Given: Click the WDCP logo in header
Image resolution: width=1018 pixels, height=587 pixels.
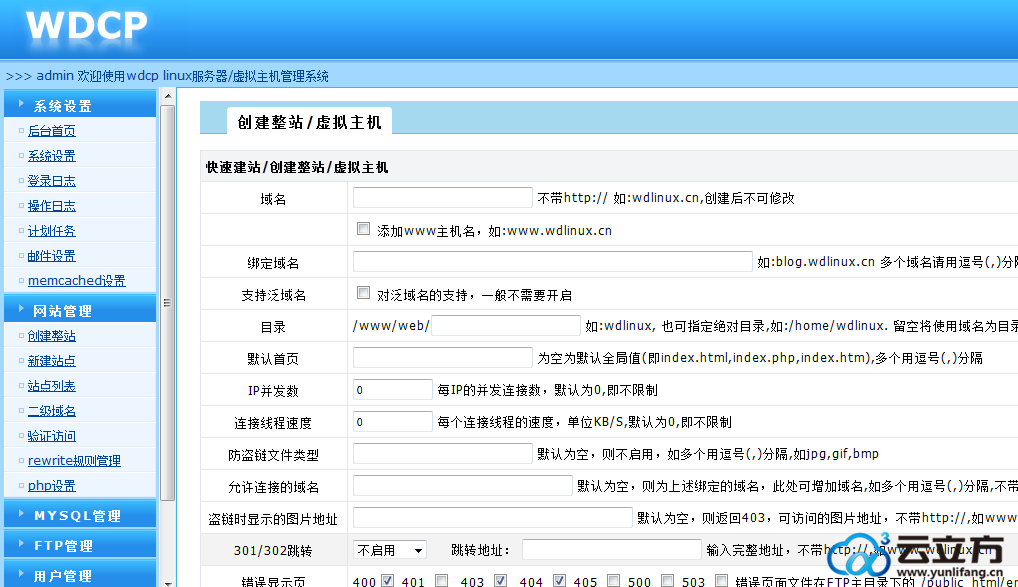Looking at the screenshot, I should tap(86, 27).
